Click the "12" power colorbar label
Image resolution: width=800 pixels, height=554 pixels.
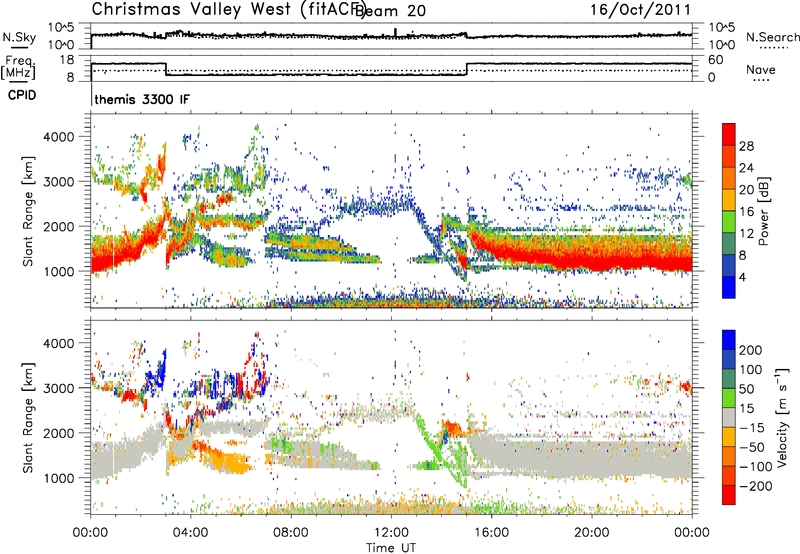746,234
